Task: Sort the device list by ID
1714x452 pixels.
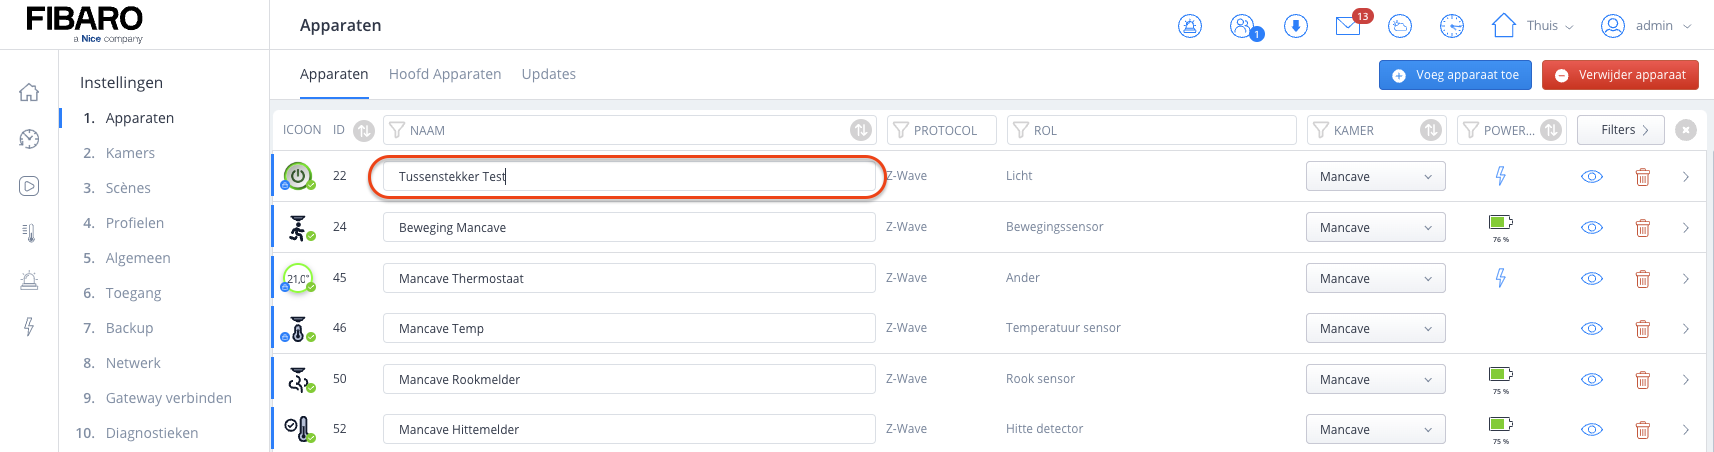Action: (x=364, y=130)
